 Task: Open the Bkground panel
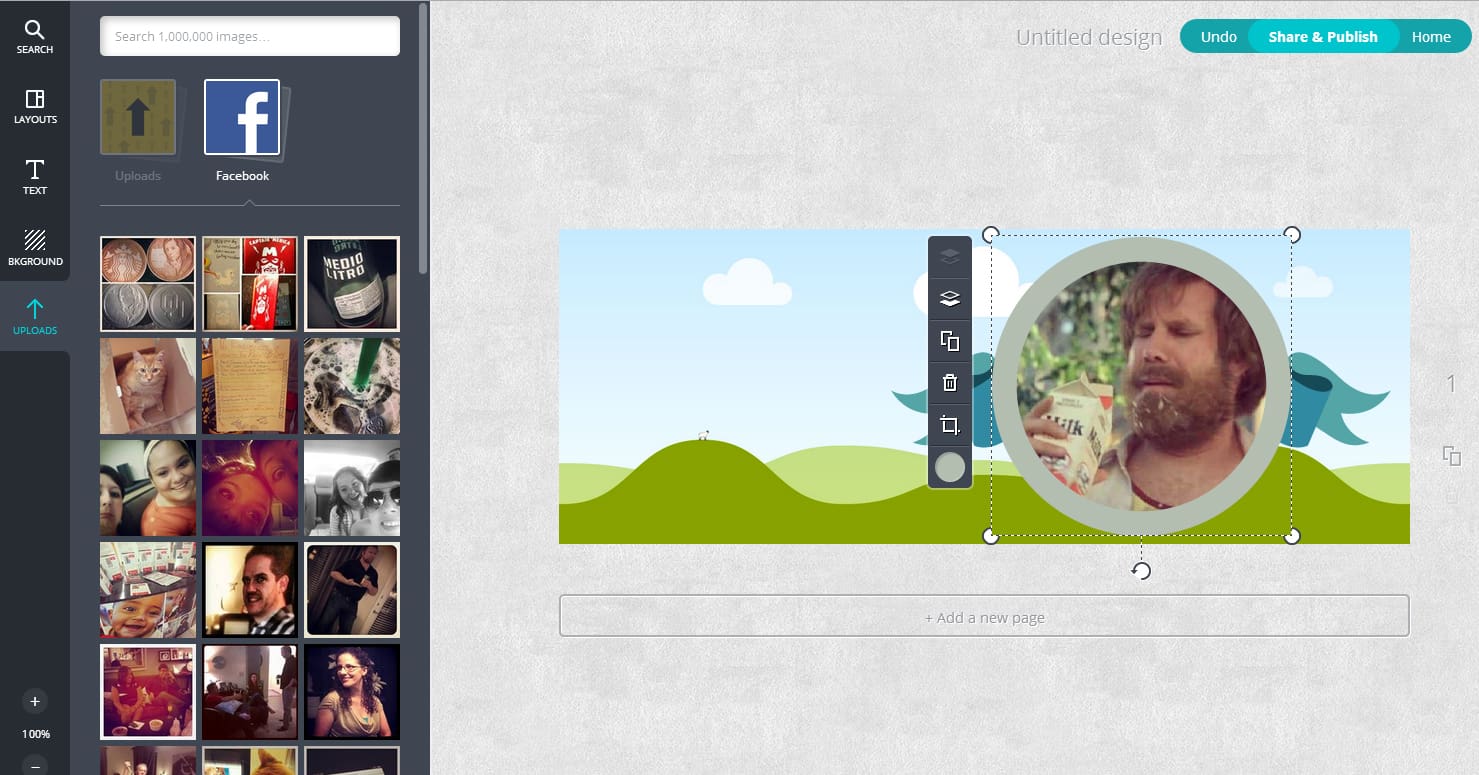pyautogui.click(x=35, y=247)
